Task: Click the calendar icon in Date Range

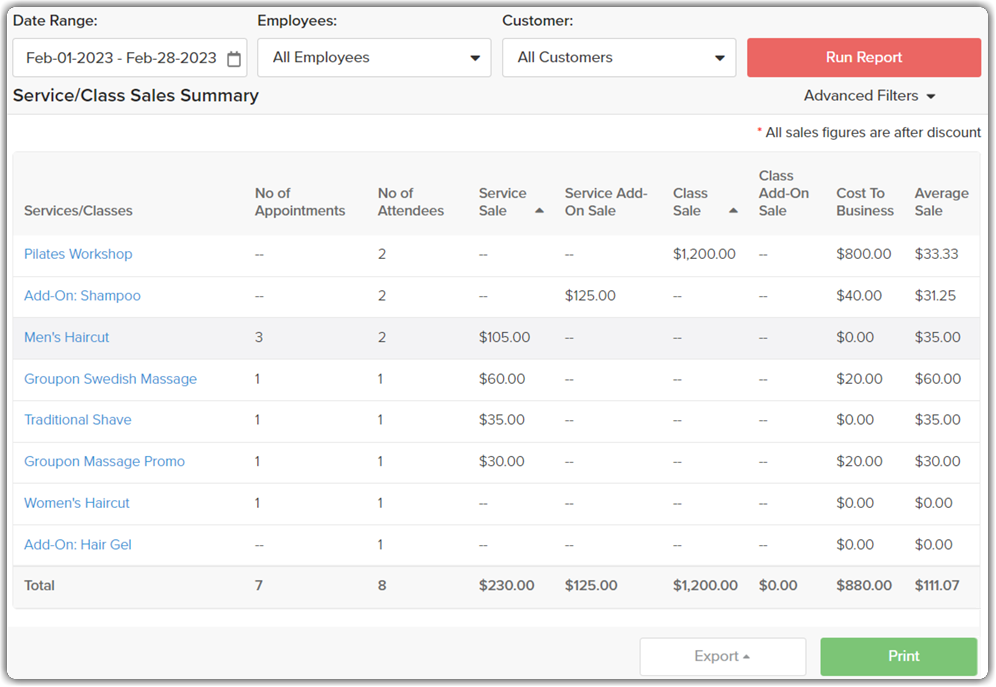Action: pyautogui.click(x=234, y=59)
